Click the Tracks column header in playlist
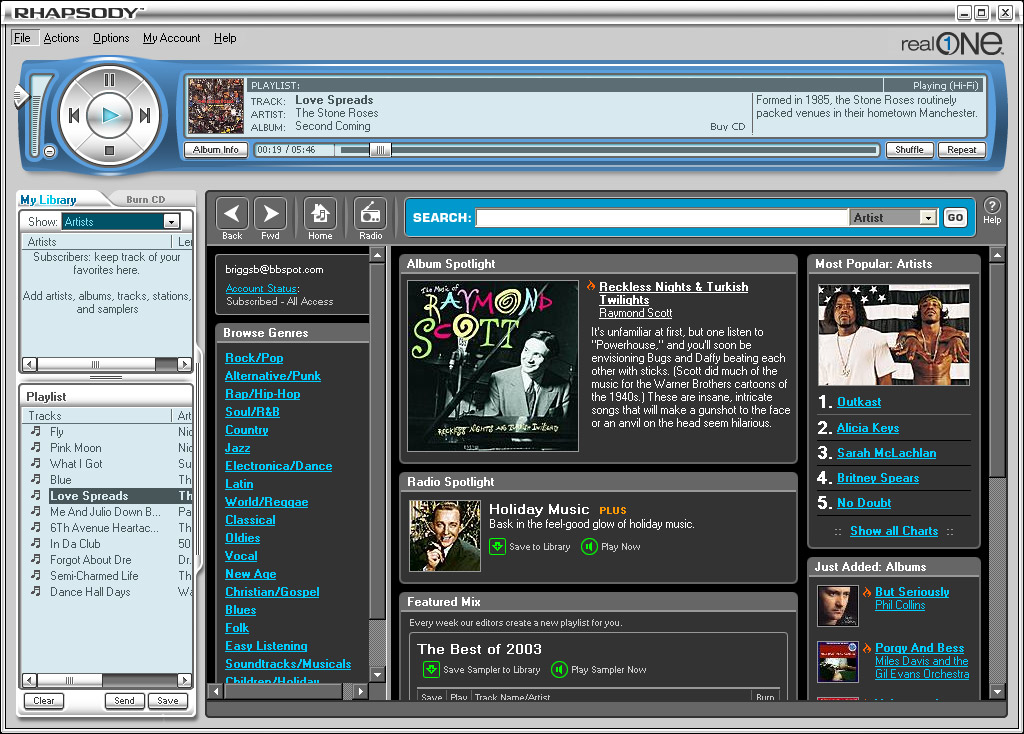Viewport: 1024px width, 734px height. [97, 416]
